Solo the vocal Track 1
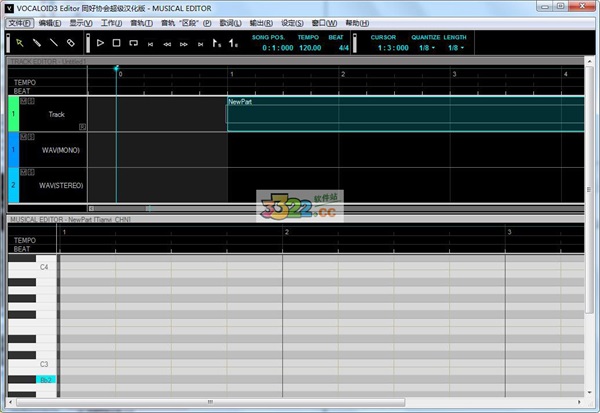This screenshot has height=413, width=600. (31, 101)
